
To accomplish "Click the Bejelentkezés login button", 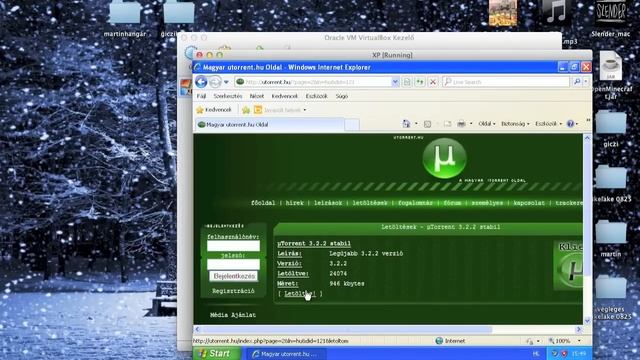I will tap(234, 276).
